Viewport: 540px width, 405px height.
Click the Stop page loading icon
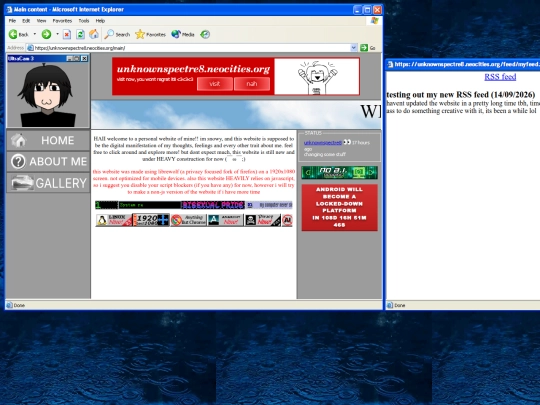[67, 34]
